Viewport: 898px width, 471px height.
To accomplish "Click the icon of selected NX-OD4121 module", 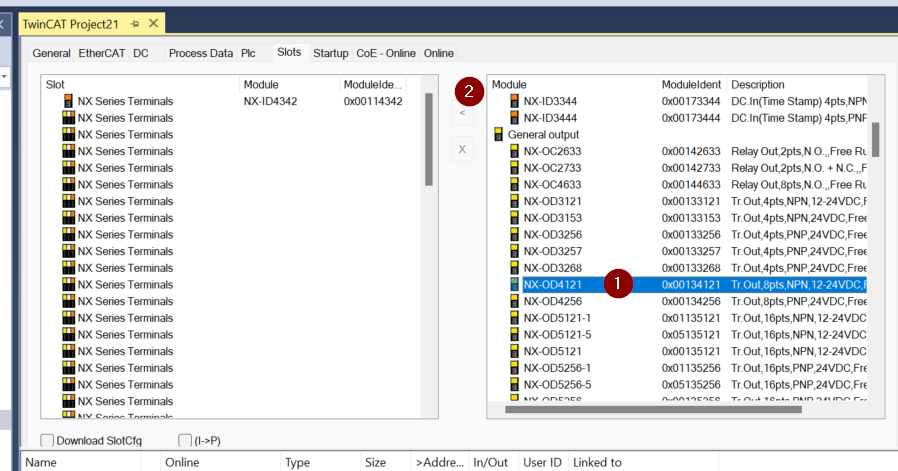I will pyautogui.click(x=514, y=284).
